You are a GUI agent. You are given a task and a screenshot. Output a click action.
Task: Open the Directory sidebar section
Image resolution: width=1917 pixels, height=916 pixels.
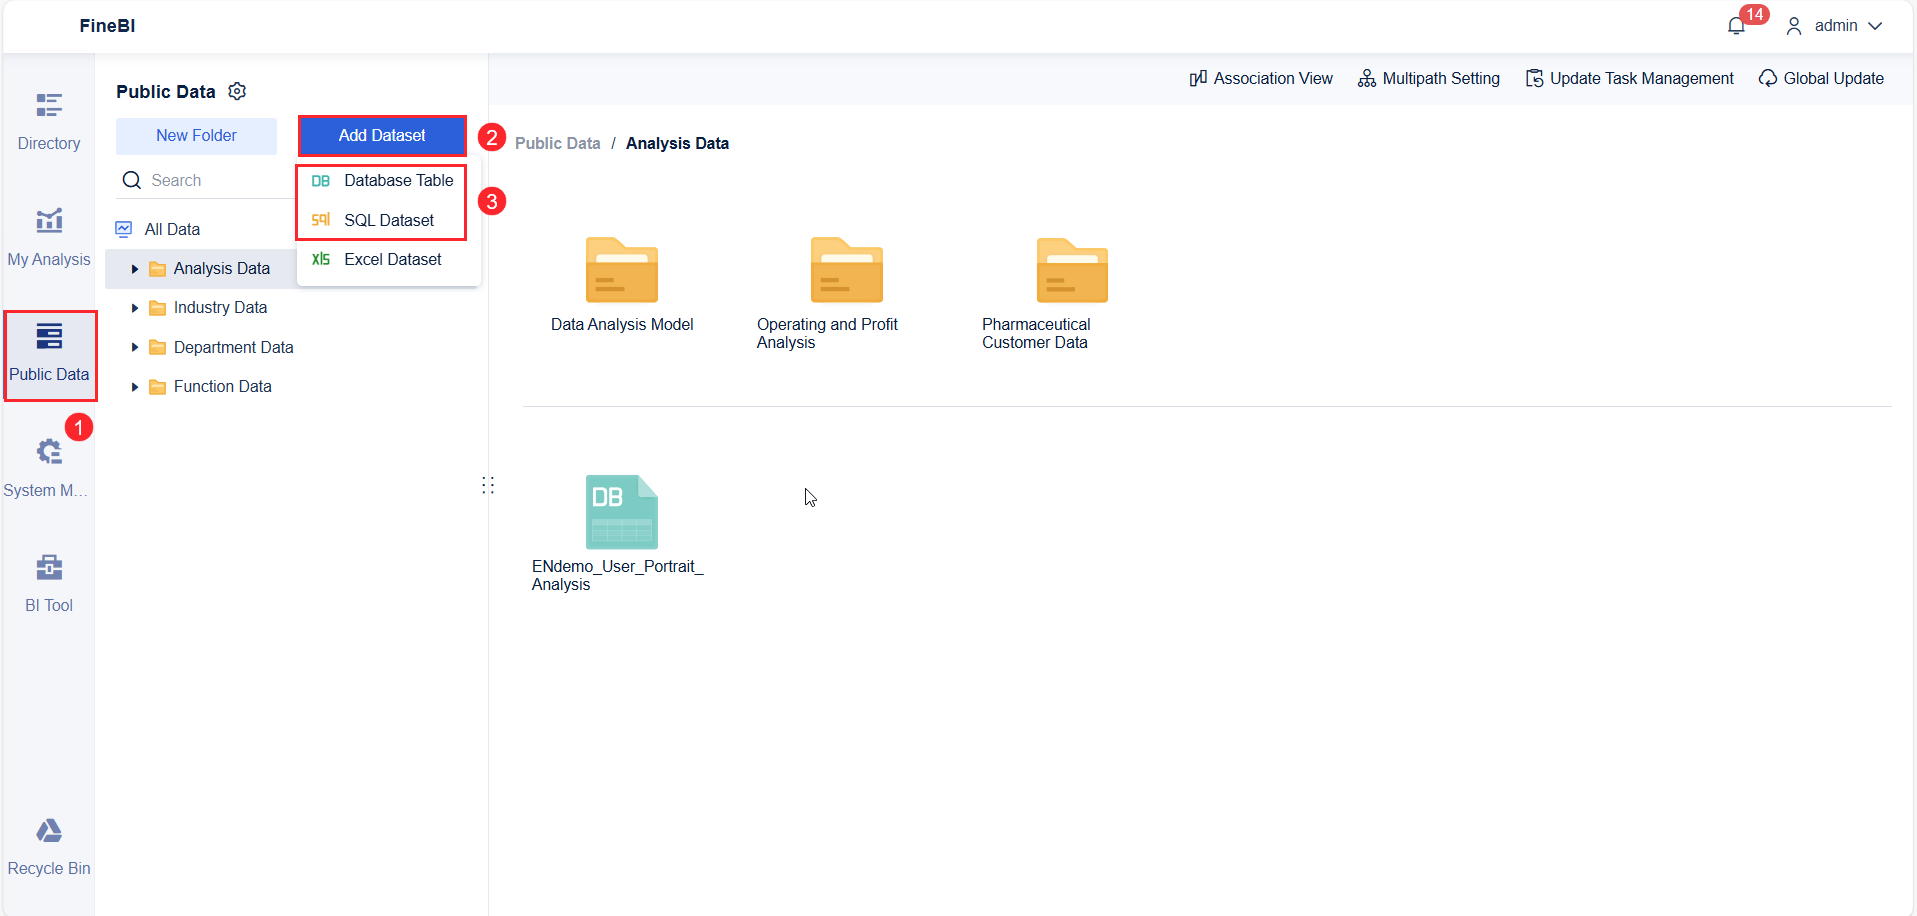point(49,121)
